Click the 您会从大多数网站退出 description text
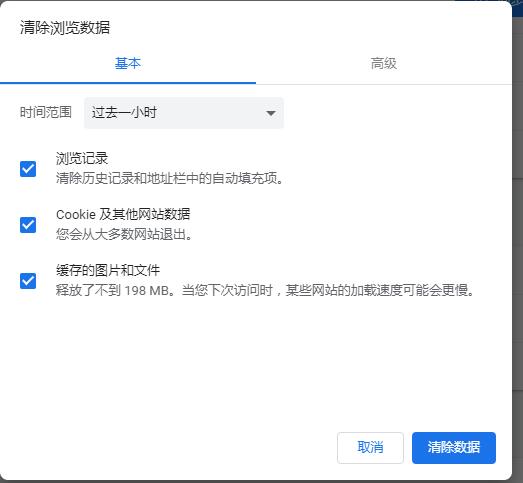 coord(124,234)
